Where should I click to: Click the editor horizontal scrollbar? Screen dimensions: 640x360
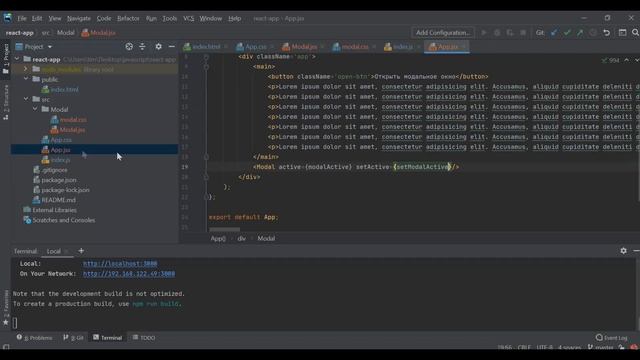point(224,229)
